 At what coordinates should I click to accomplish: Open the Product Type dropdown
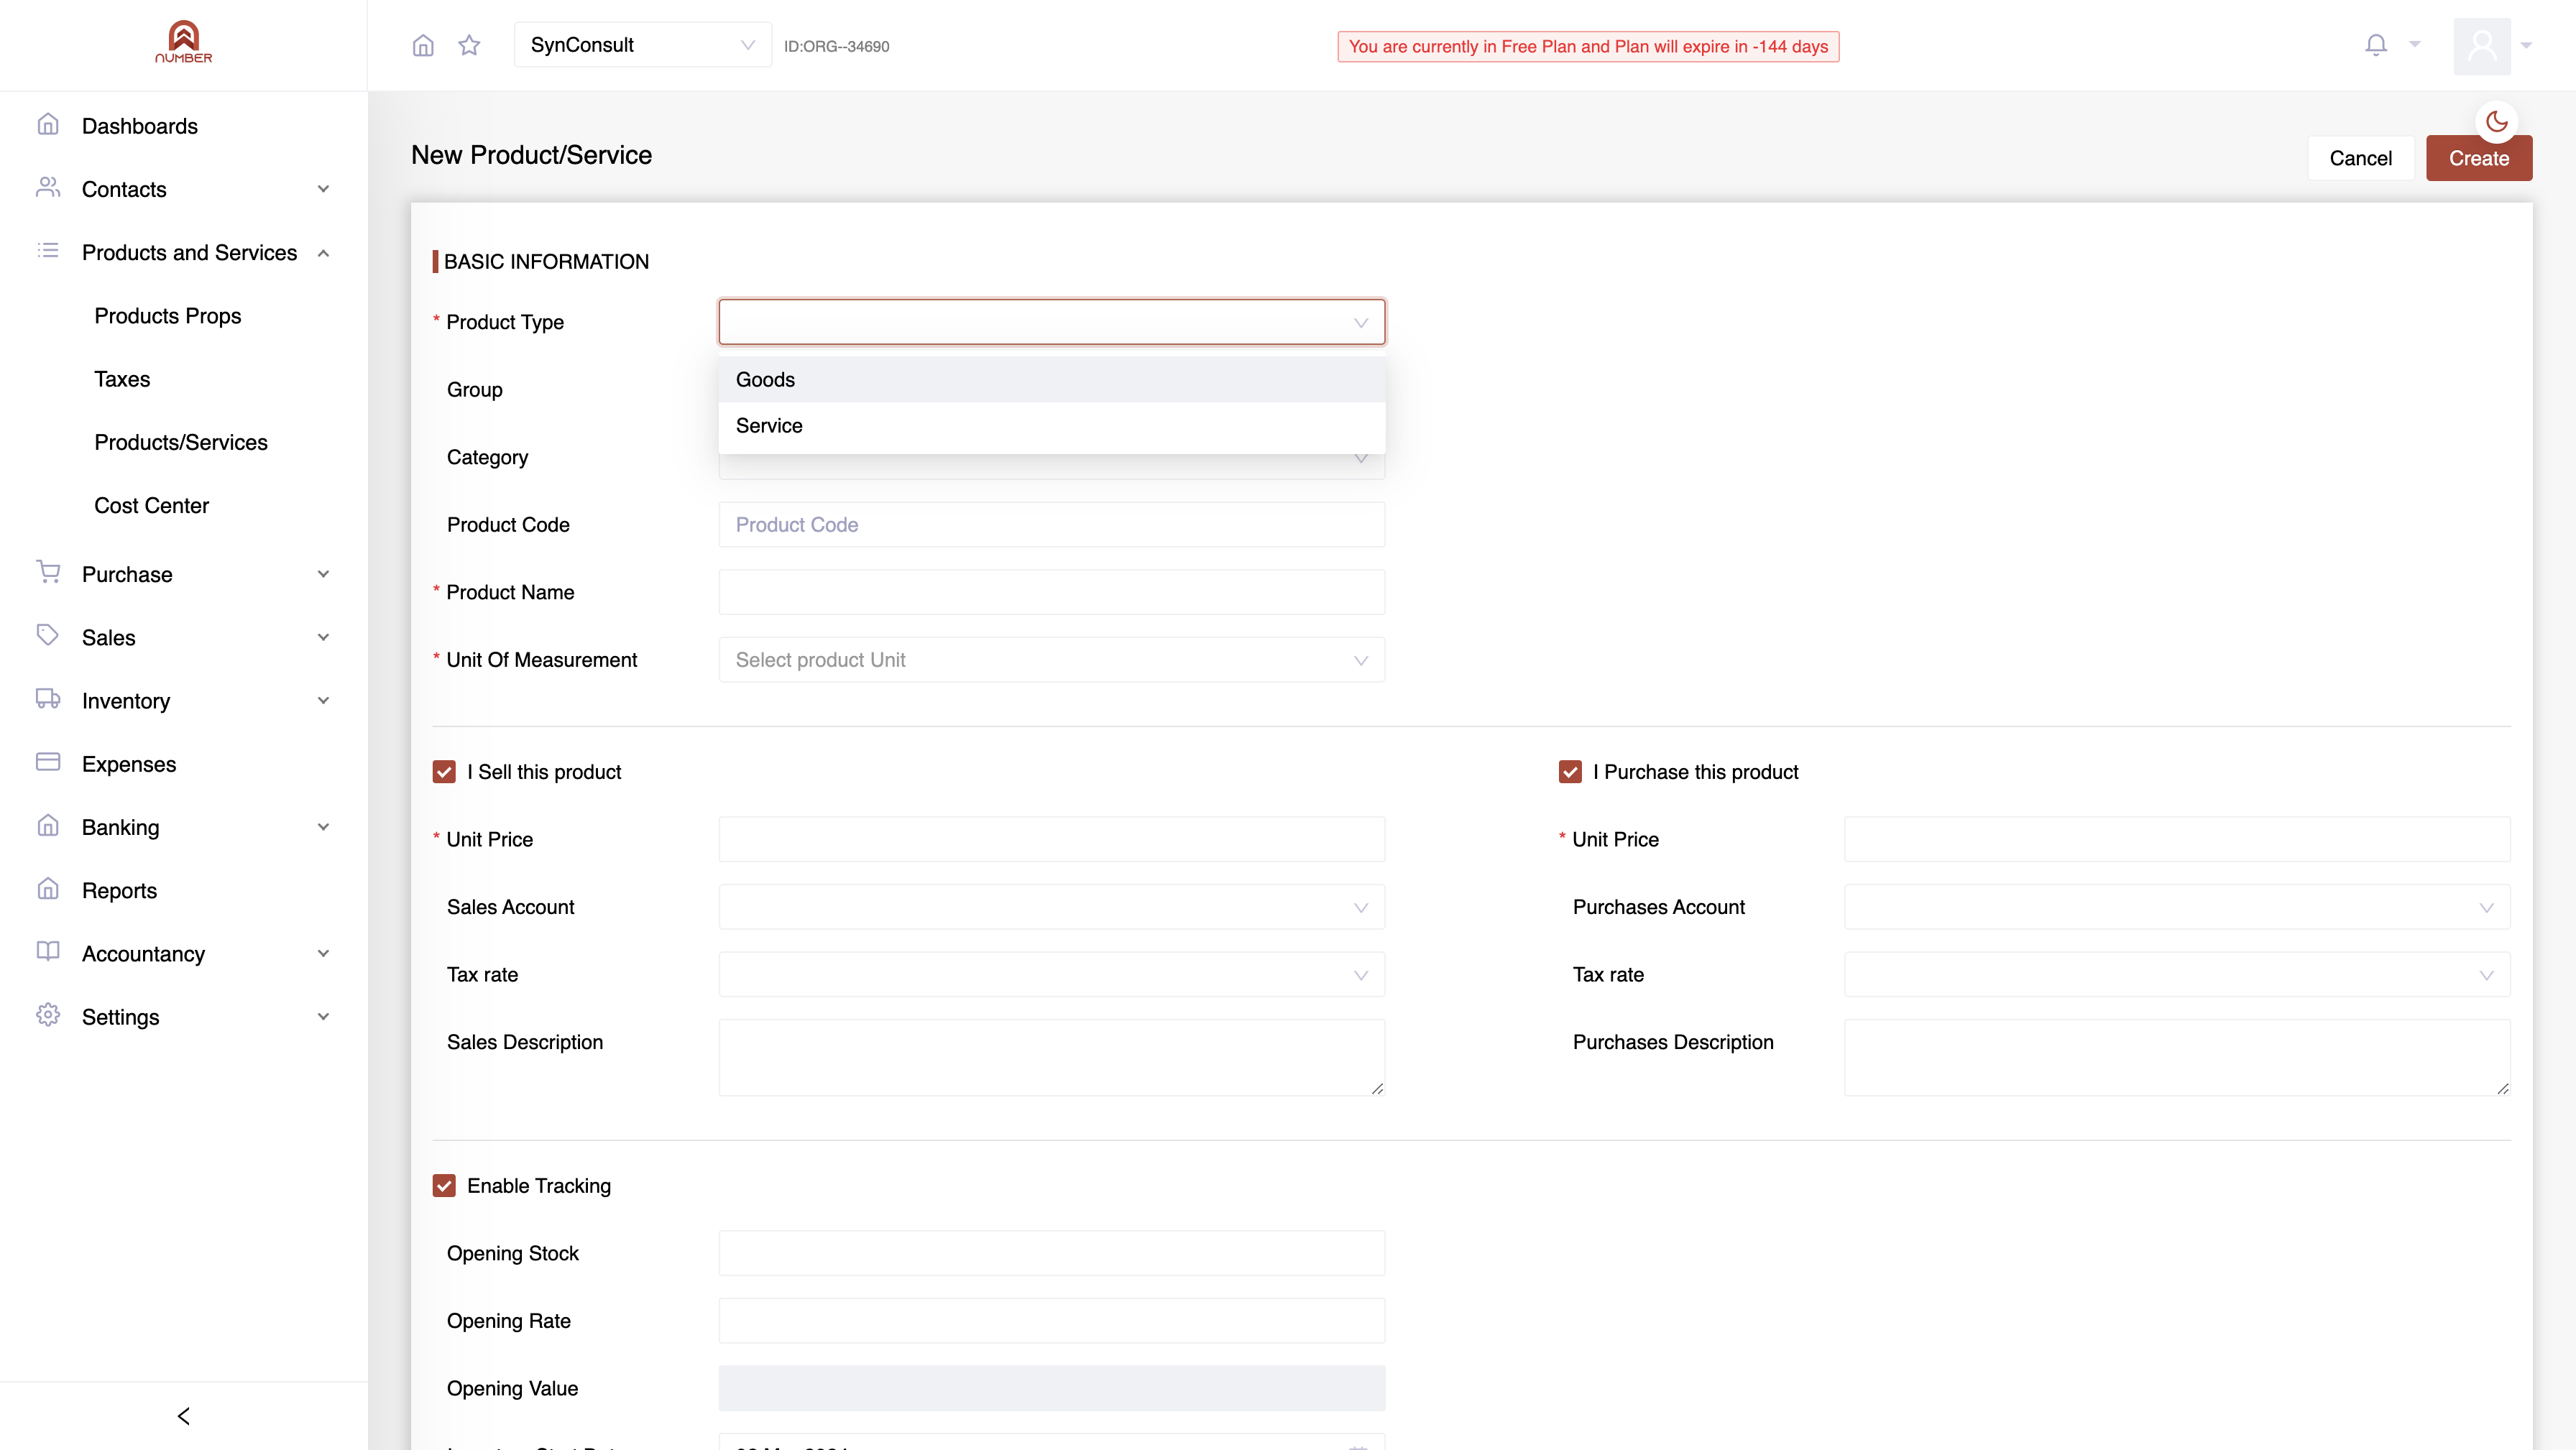pos(1052,322)
